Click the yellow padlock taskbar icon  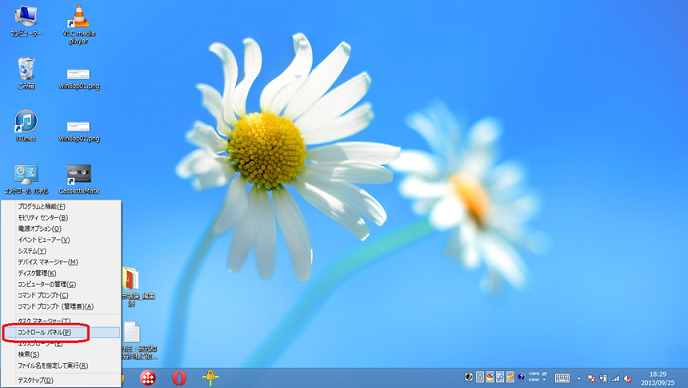(x=211, y=377)
